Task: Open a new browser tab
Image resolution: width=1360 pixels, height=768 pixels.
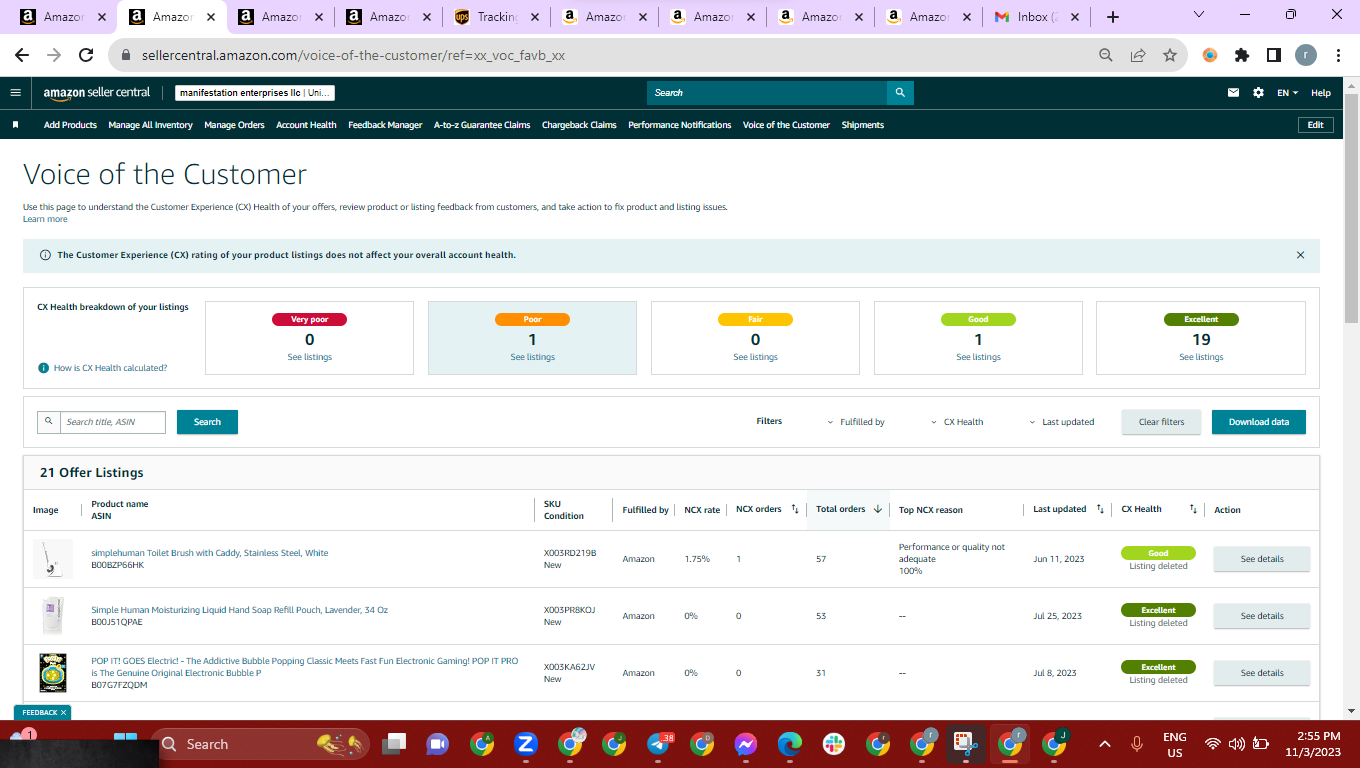Action: coord(1113,17)
